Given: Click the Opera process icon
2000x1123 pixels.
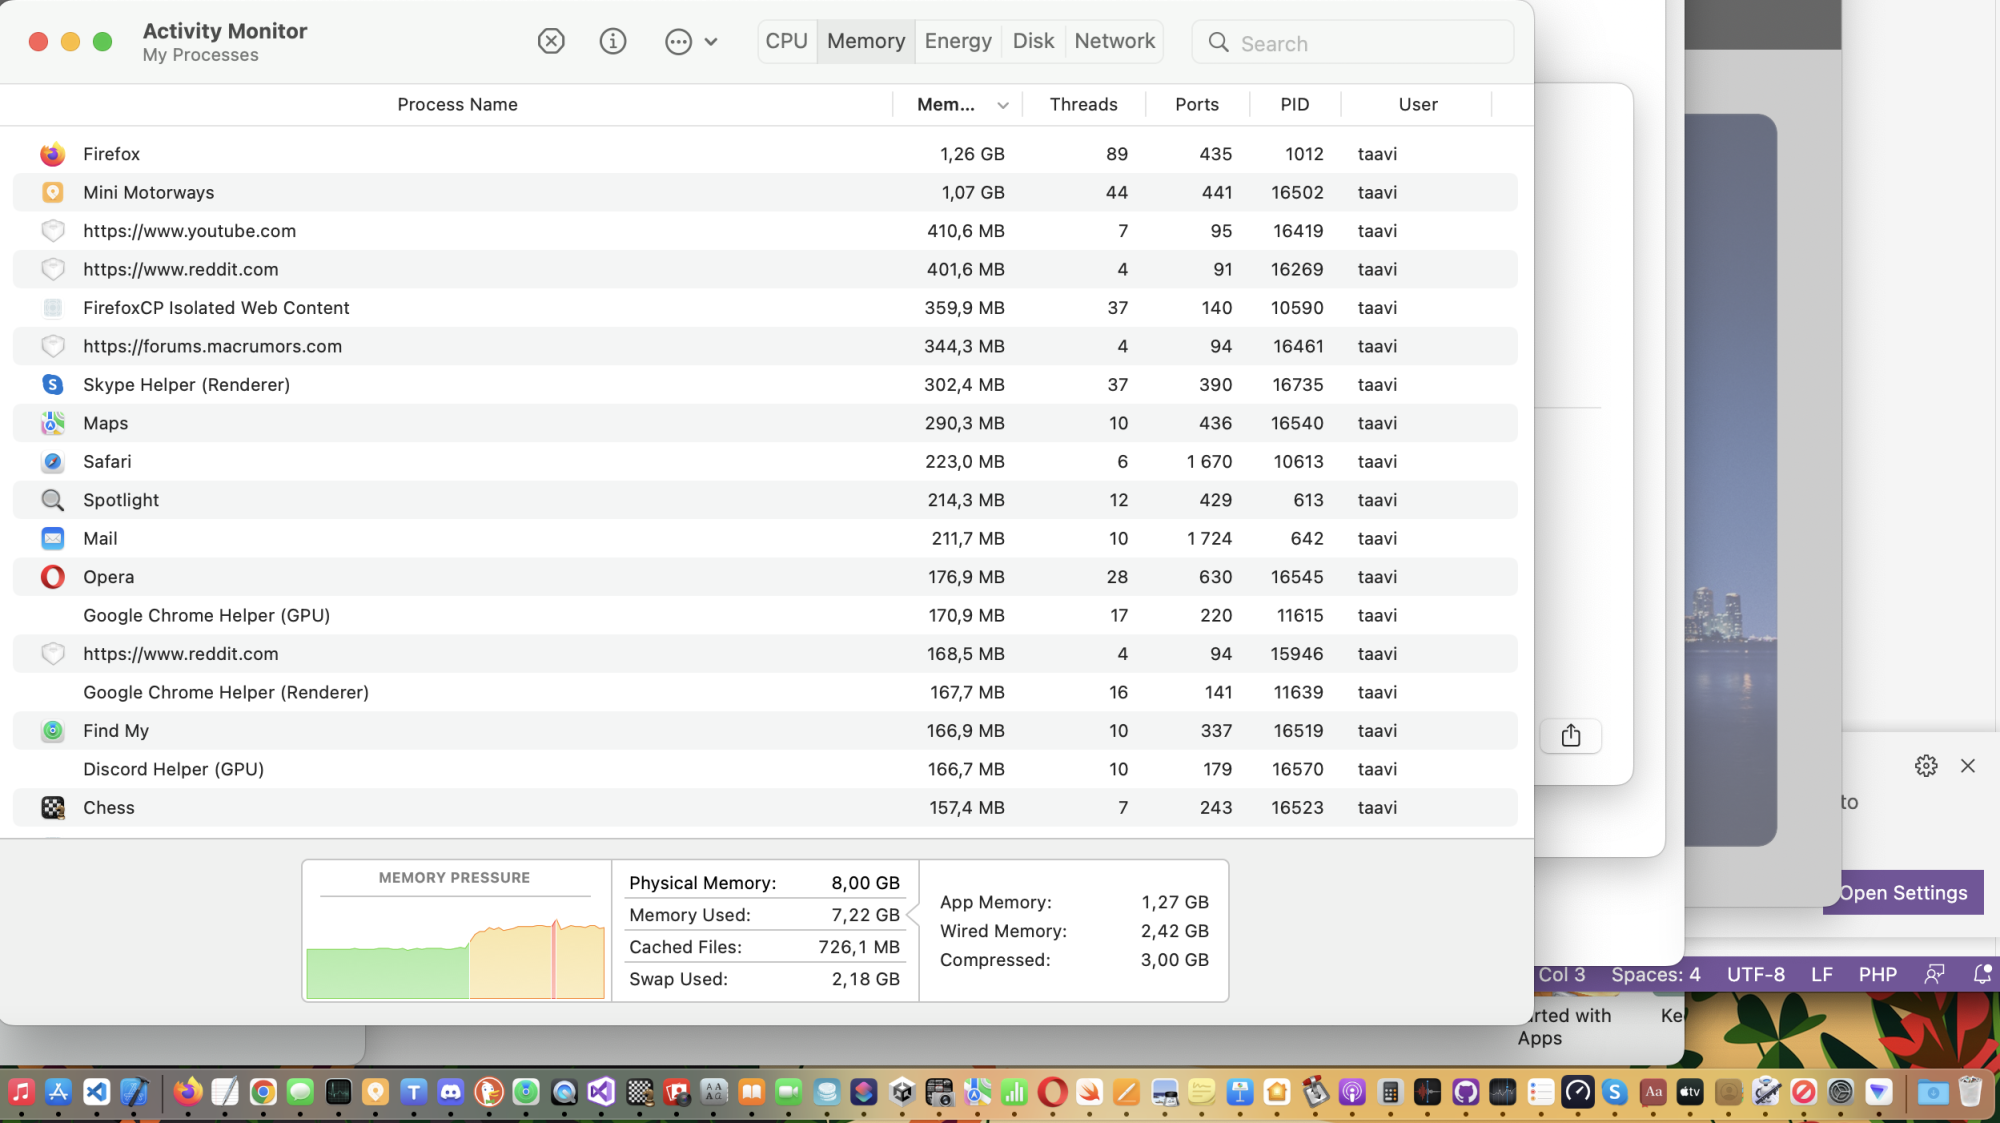Looking at the screenshot, I should [x=53, y=577].
